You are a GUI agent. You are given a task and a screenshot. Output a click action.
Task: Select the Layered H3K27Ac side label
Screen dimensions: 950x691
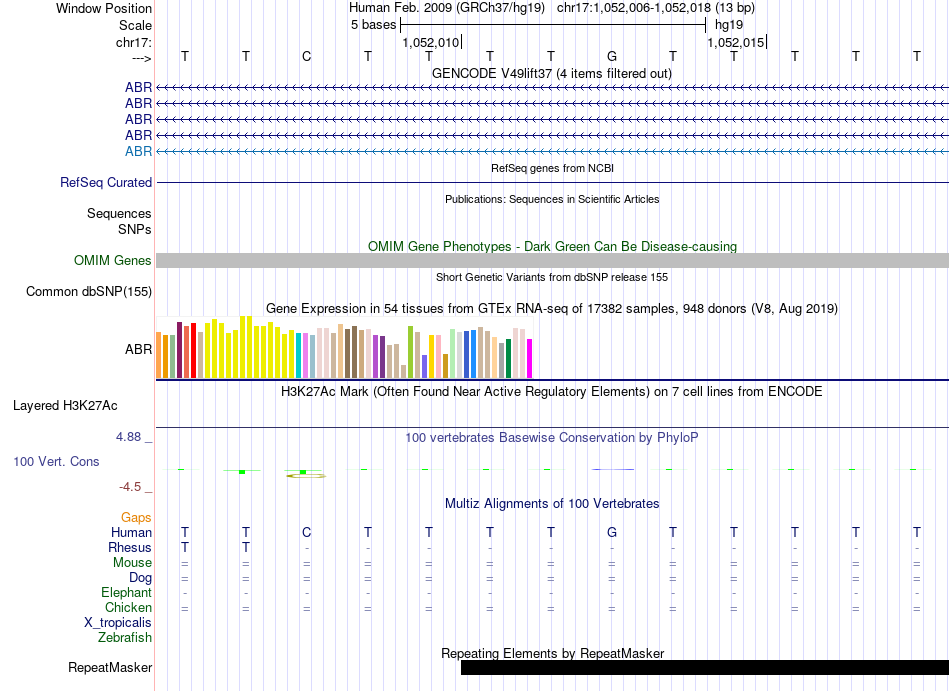(x=65, y=406)
